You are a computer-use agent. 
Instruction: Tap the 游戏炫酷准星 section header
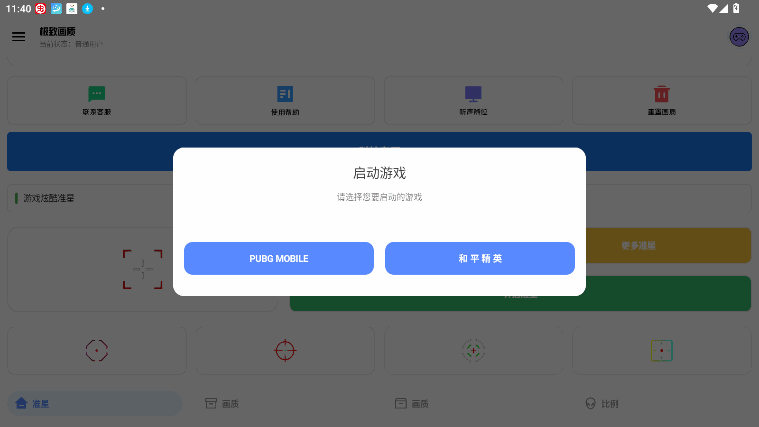(48, 198)
